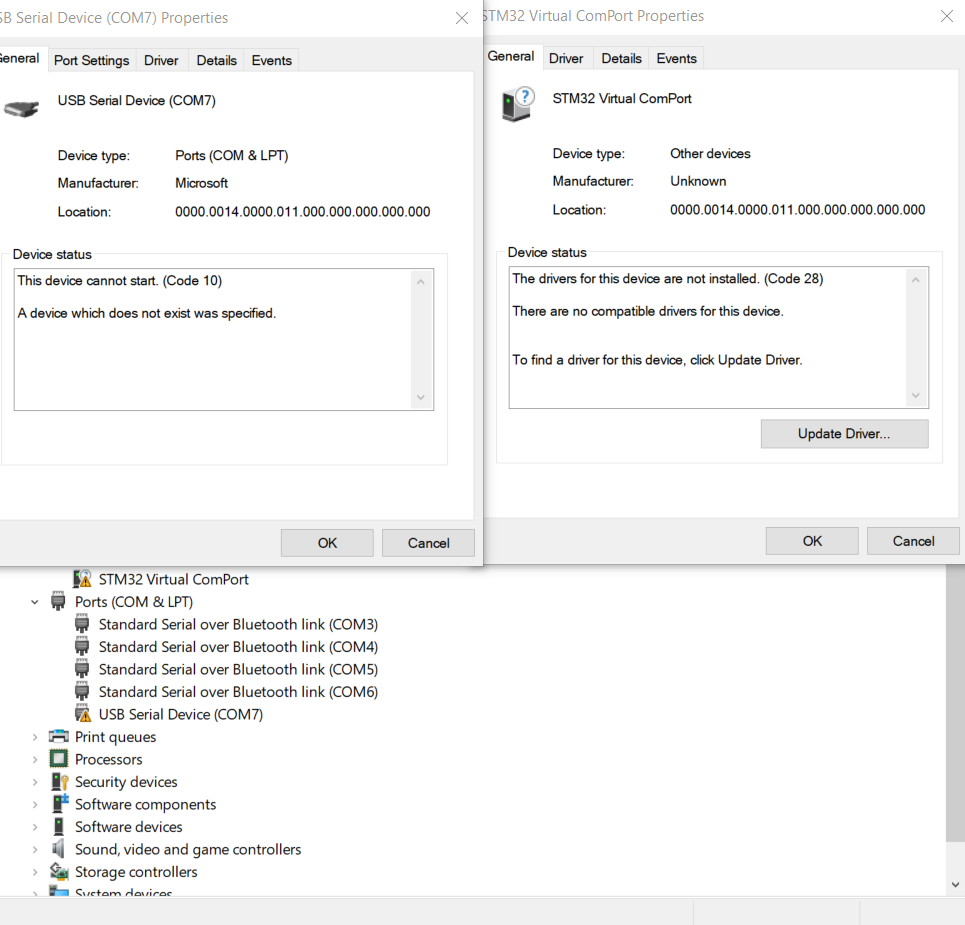Cancel the STM32 Virtual ComPort Properties dialog
This screenshot has width=965, height=925.
913,541
